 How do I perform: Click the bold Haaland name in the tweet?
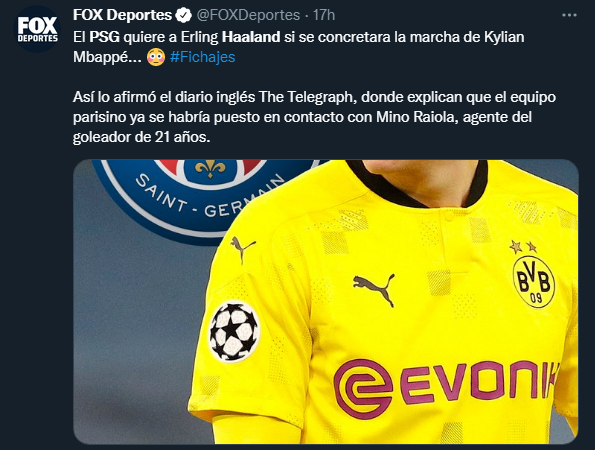[x=251, y=37]
